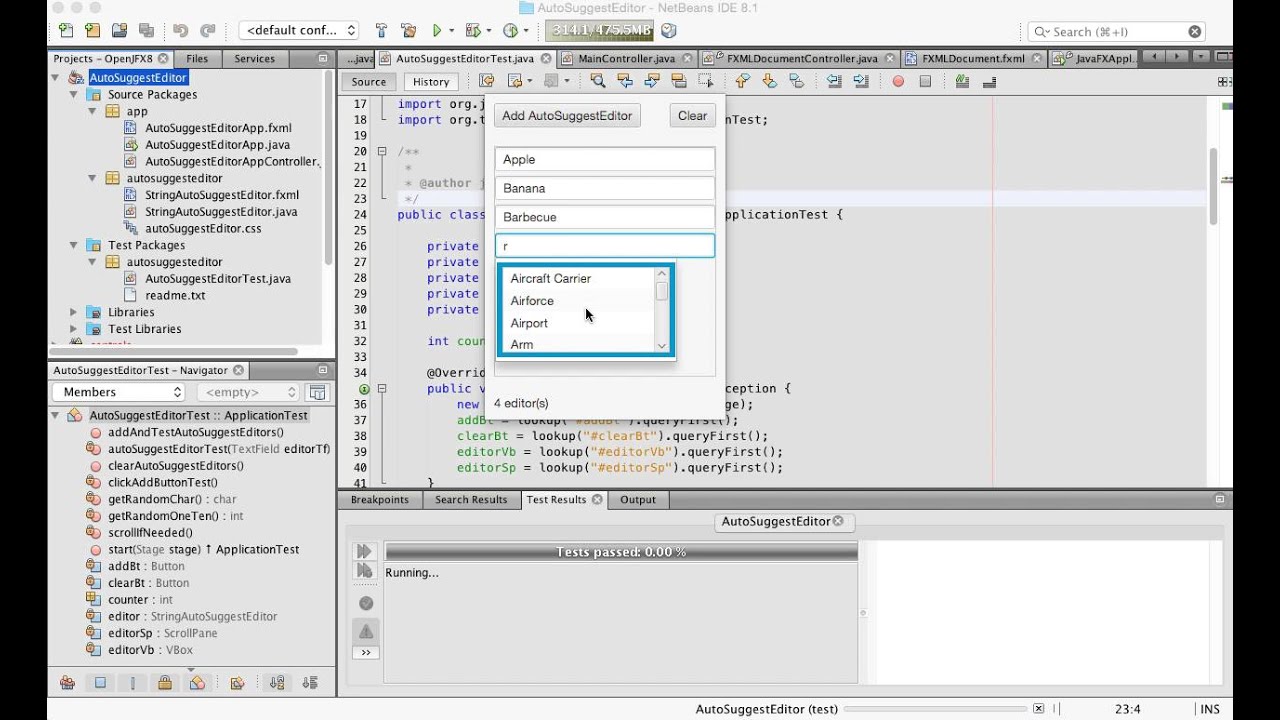The height and width of the screenshot is (720, 1280).
Task: Switch to the Output tab
Action: [x=638, y=500]
